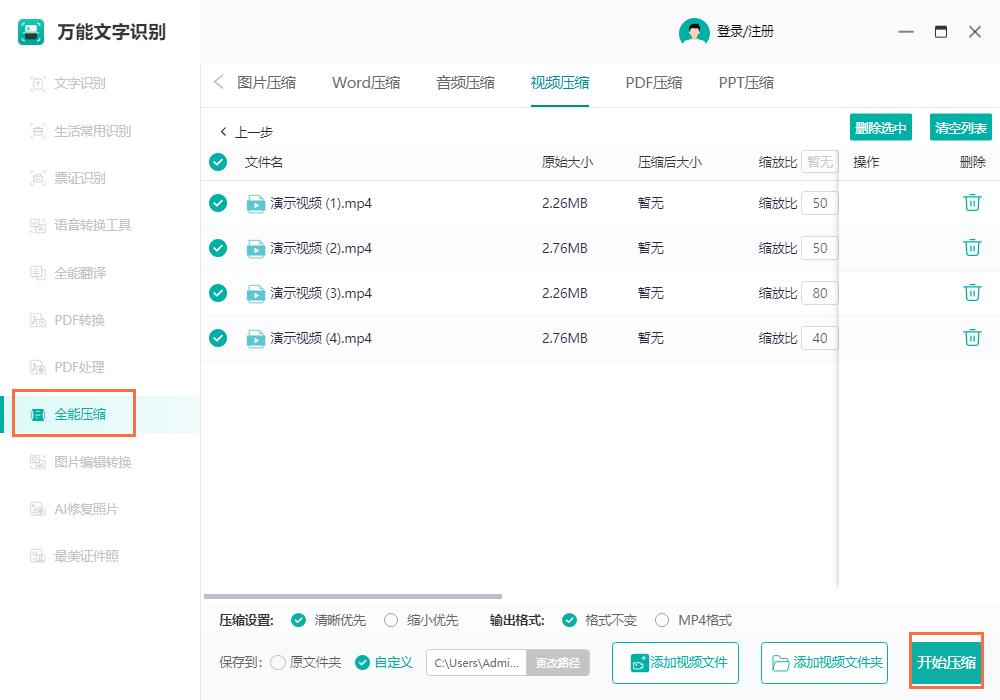The height and width of the screenshot is (700, 1000).
Task: Uncheck the 演示视频 (2).mp4 selection checkbox
Action: (x=218, y=247)
